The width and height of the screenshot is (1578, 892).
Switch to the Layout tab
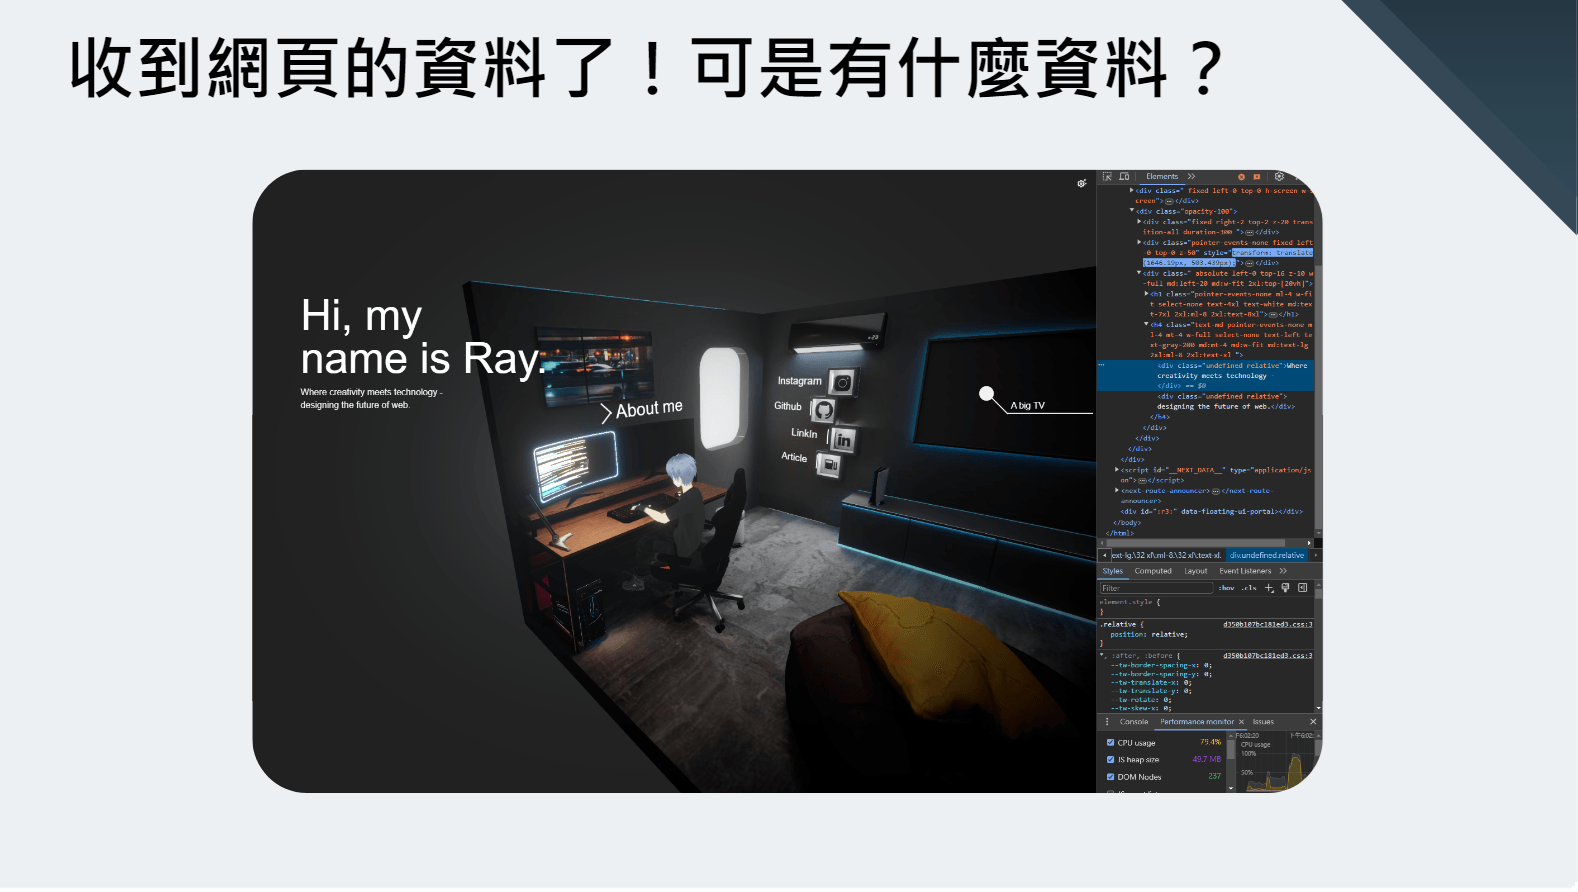coord(1196,571)
